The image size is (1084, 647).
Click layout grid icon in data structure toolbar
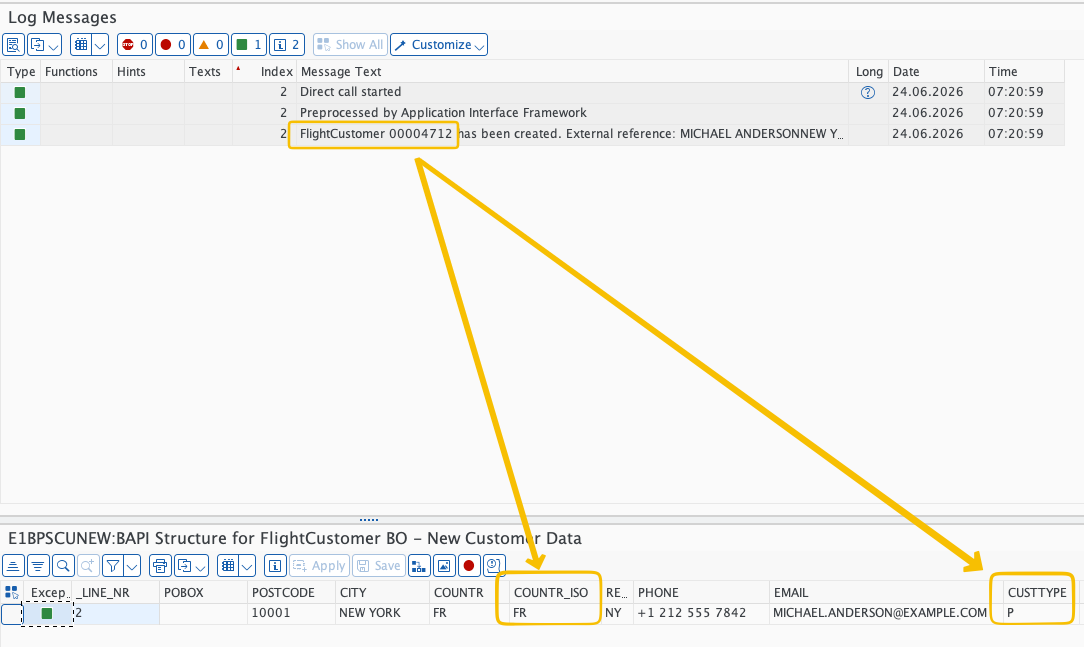pyautogui.click(x=228, y=565)
